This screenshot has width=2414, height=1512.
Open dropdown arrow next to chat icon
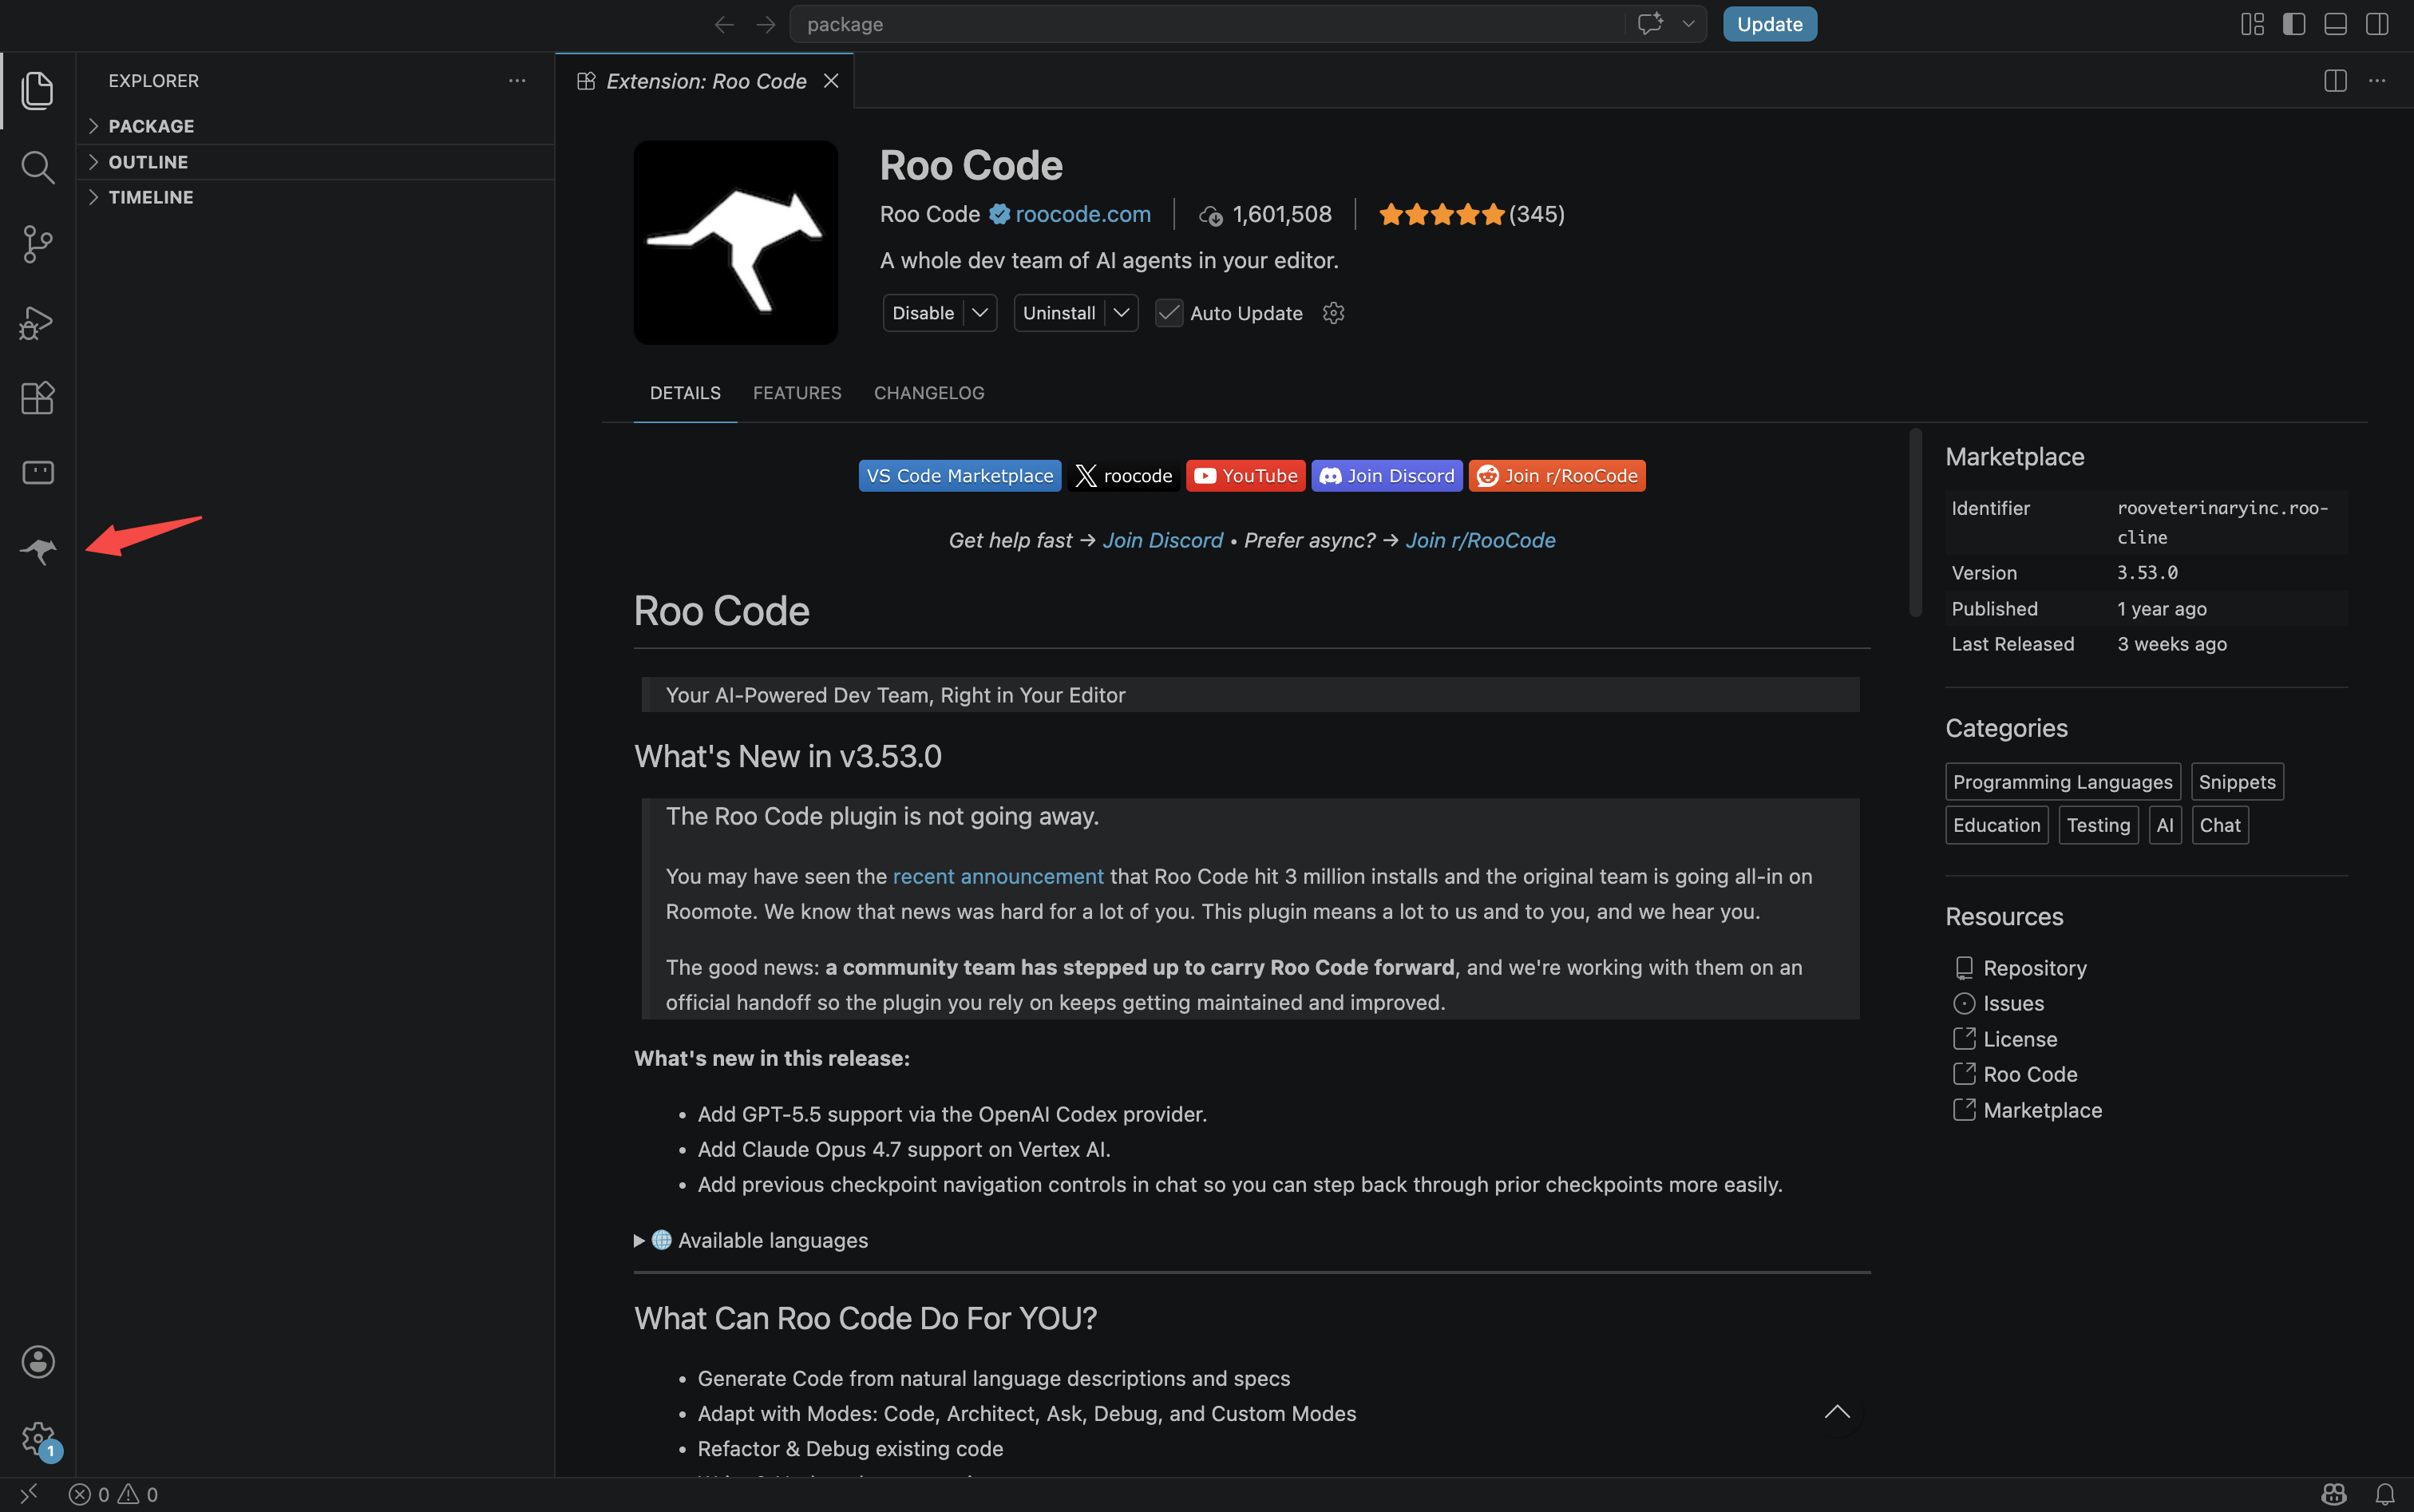1688,24
